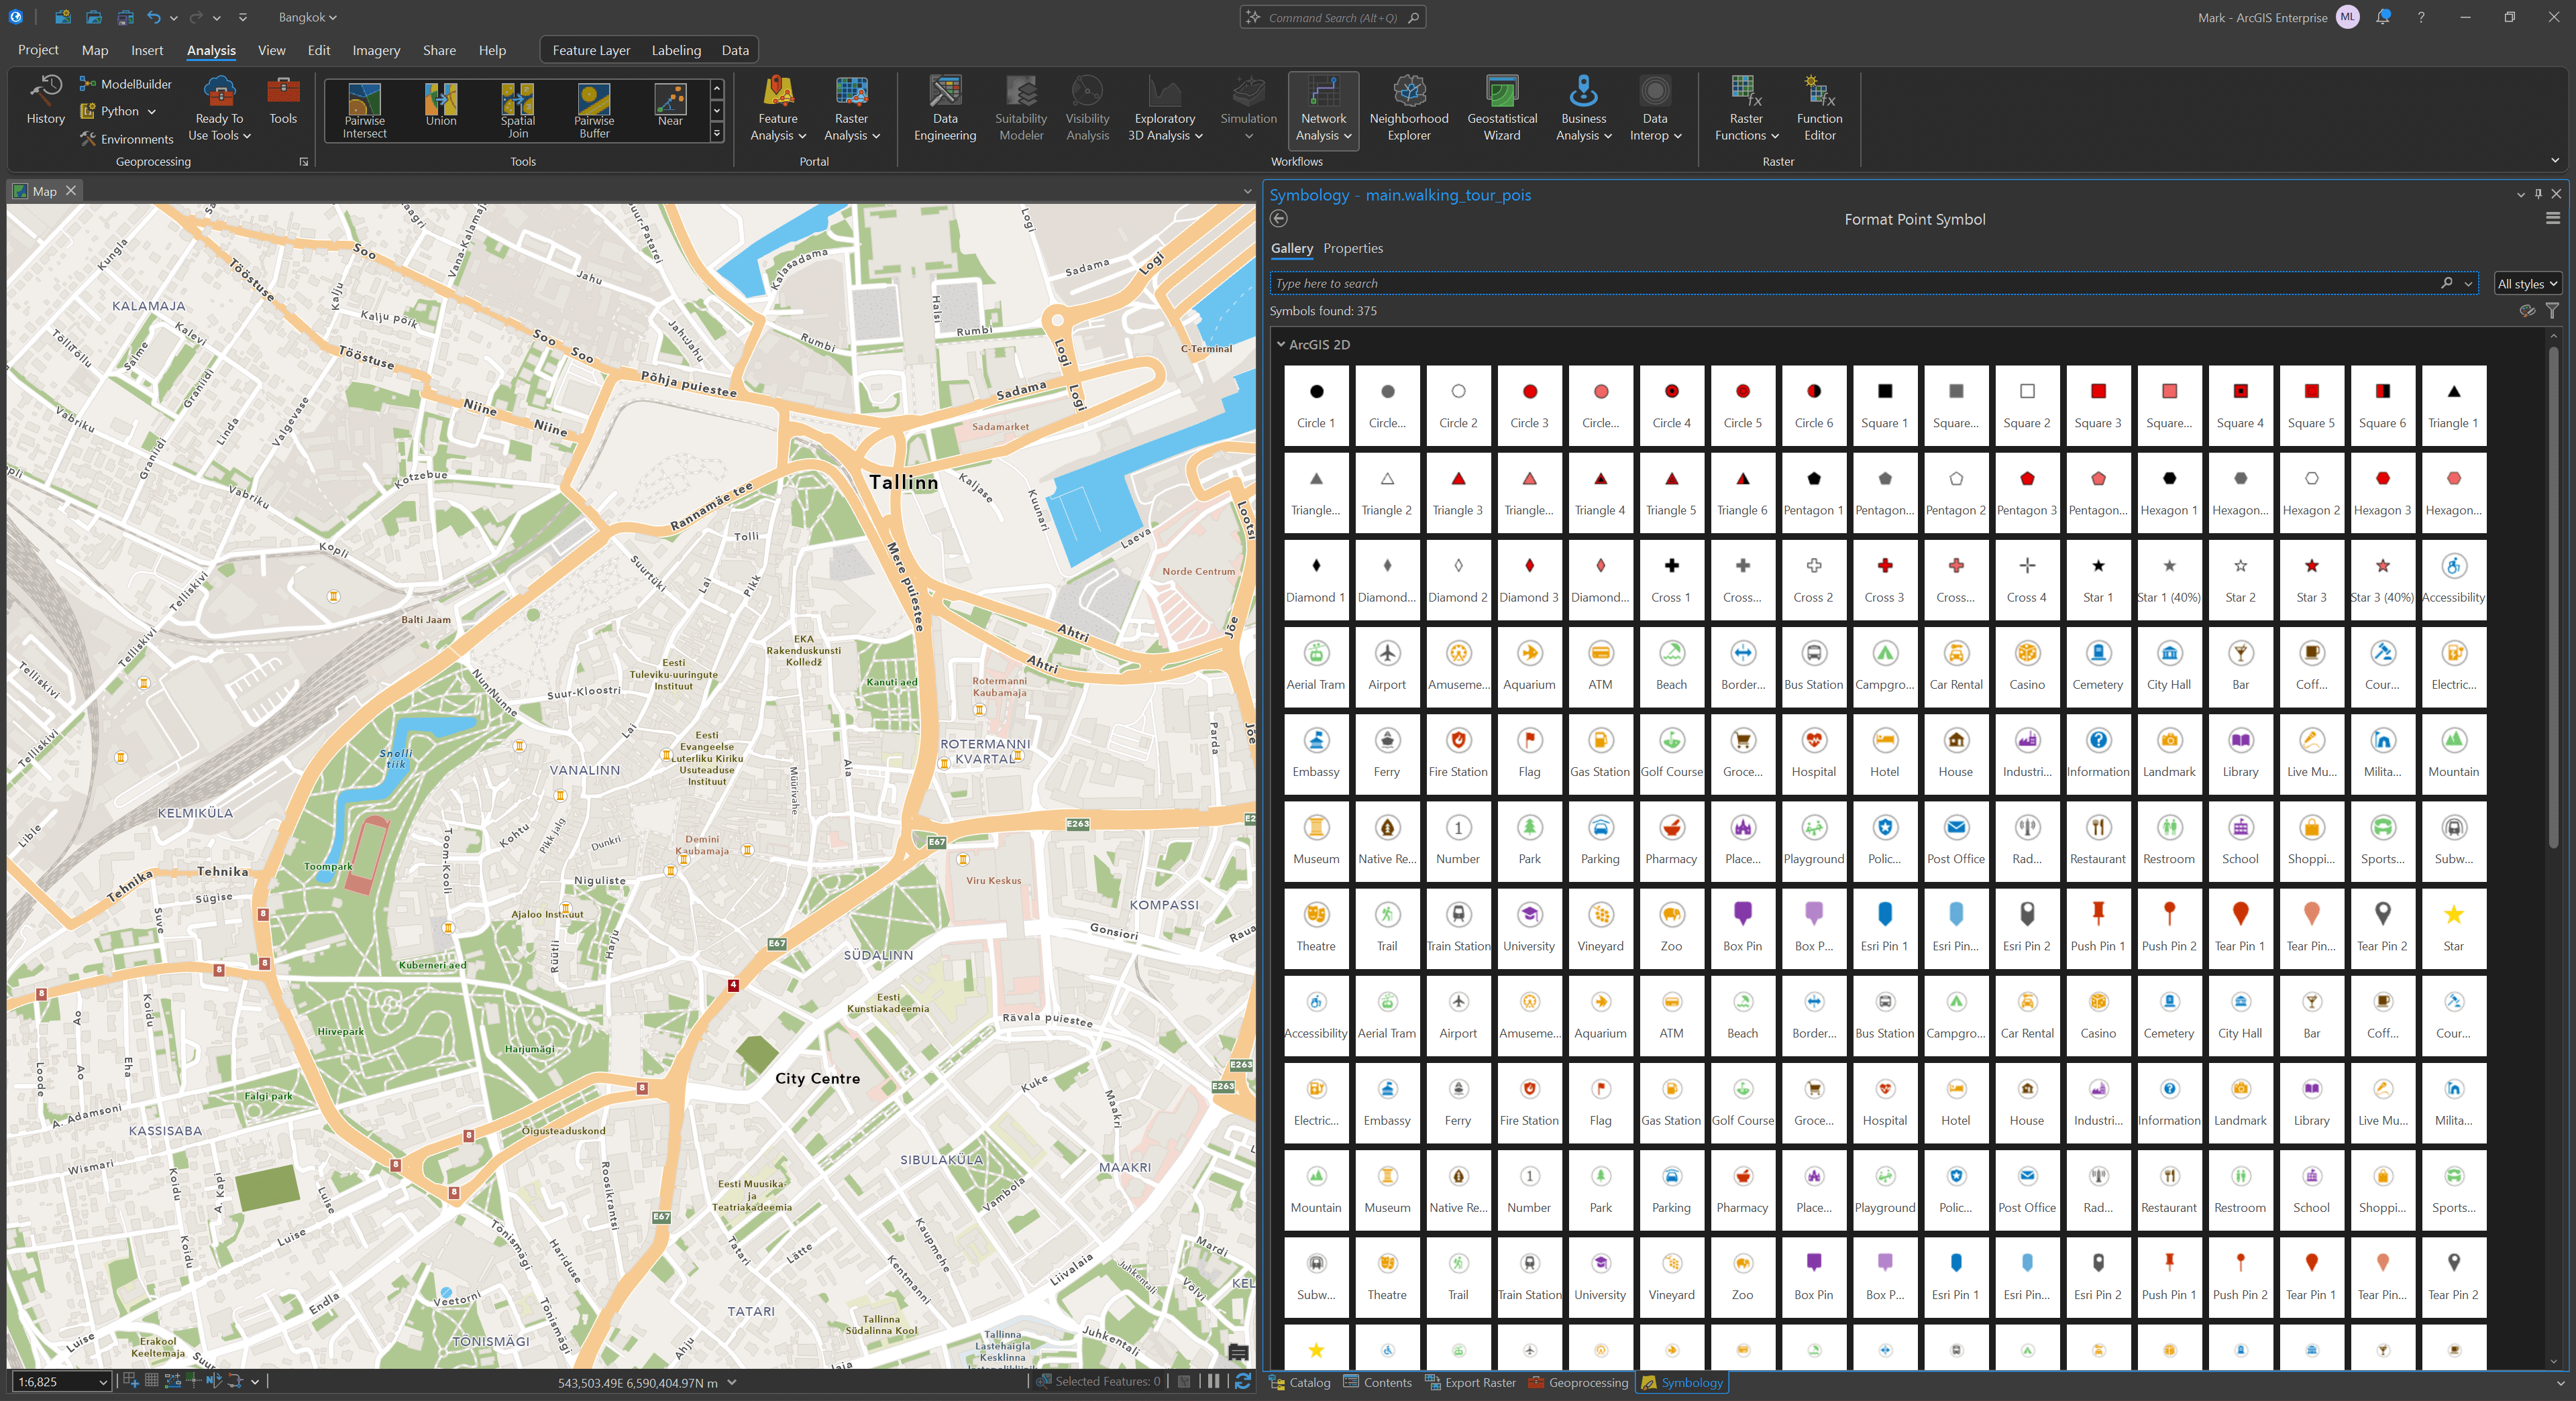Toggle the map grid in status bar
The width and height of the screenshot is (2576, 1401).
tap(152, 1381)
